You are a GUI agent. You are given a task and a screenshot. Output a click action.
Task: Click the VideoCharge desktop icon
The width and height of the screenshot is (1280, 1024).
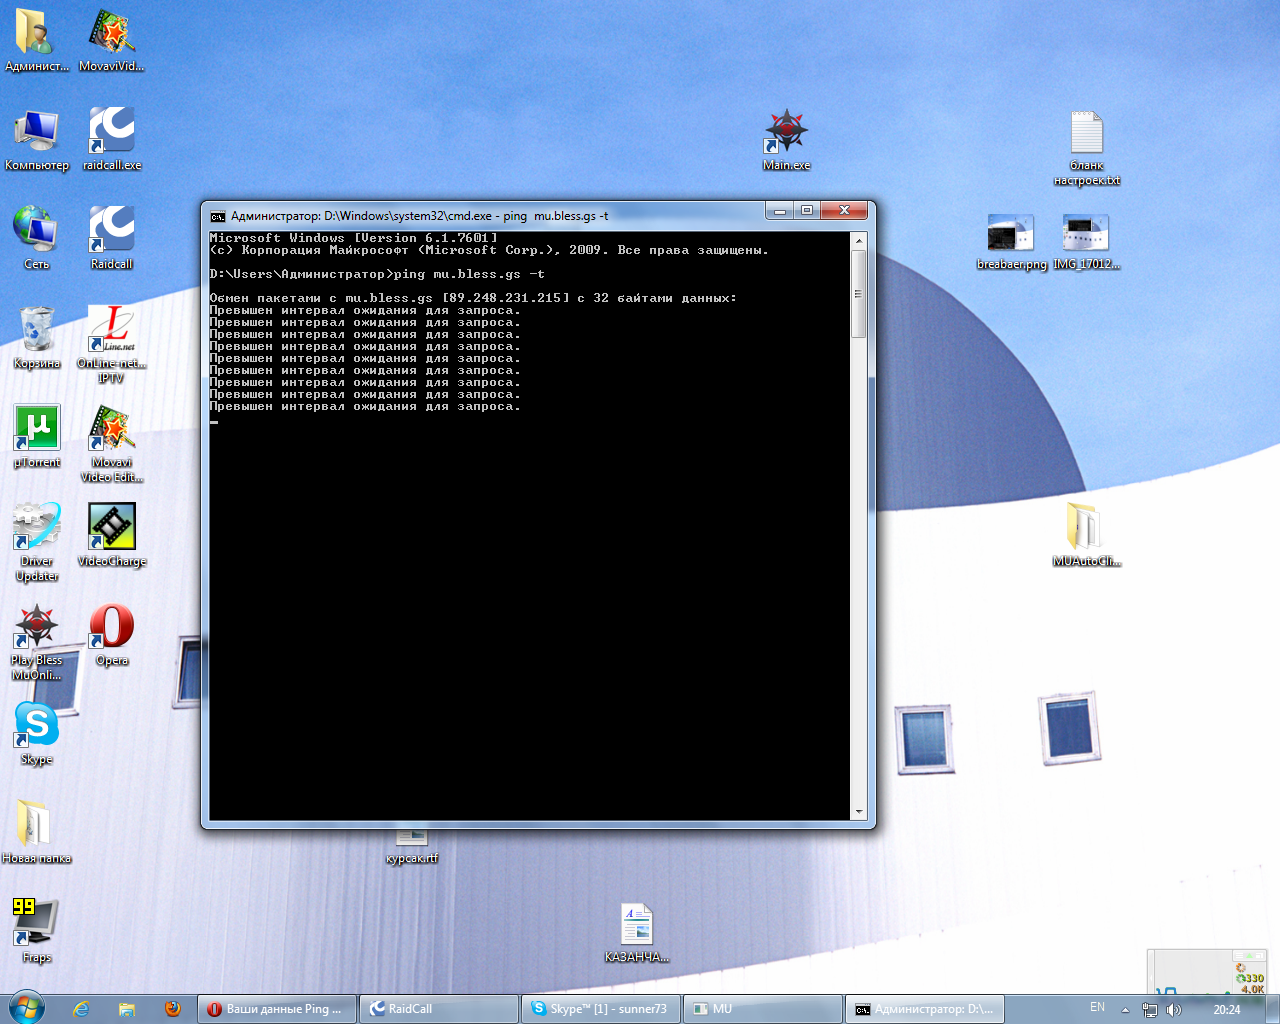pyautogui.click(x=112, y=529)
